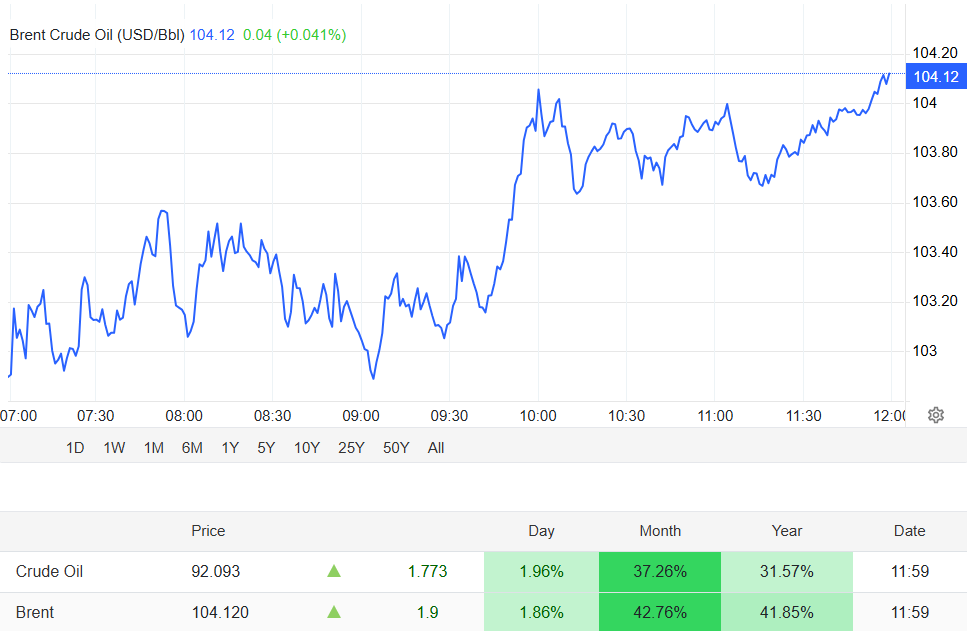
Task: Click the blue 104.12 price label
Action: 935,77
